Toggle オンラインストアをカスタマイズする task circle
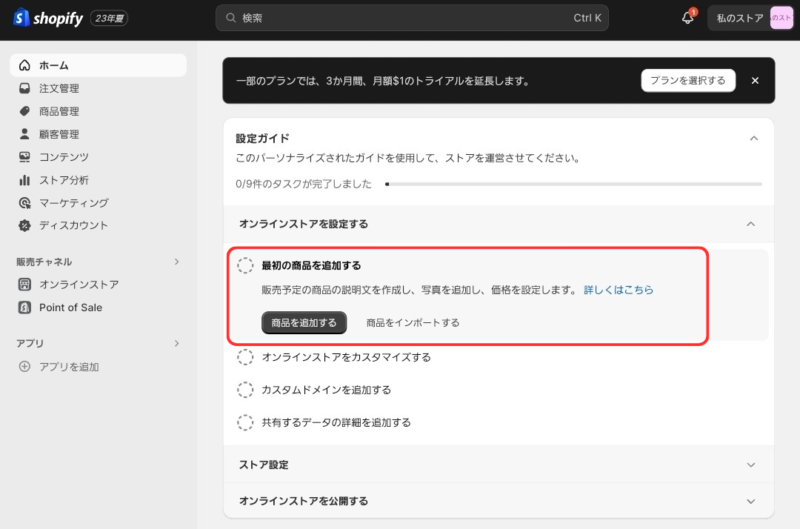Image resolution: width=800 pixels, height=529 pixels. [245, 357]
